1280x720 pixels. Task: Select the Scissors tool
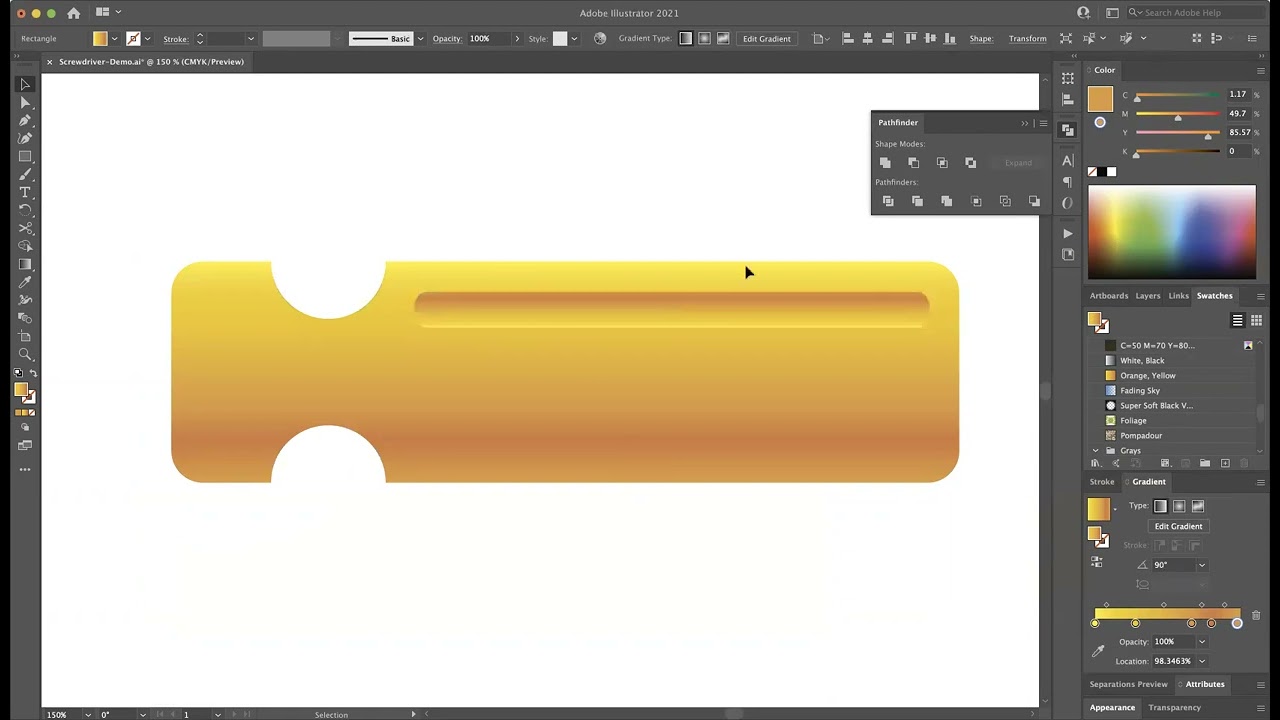[25, 228]
